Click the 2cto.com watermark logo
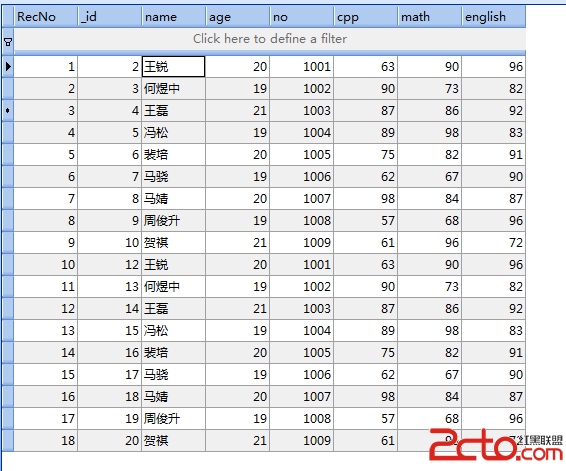This screenshot has height=471, width=566. click(x=496, y=445)
